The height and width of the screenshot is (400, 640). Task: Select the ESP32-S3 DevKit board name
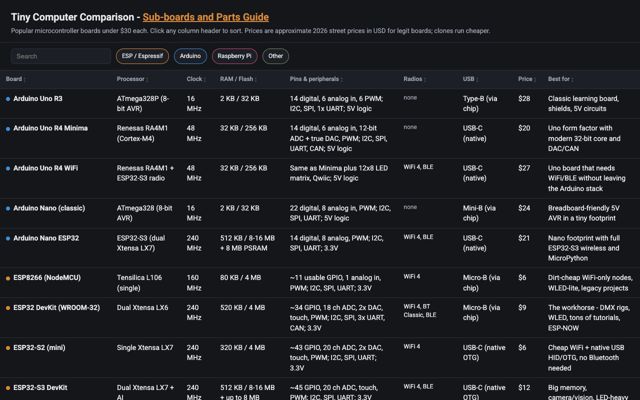click(40, 387)
